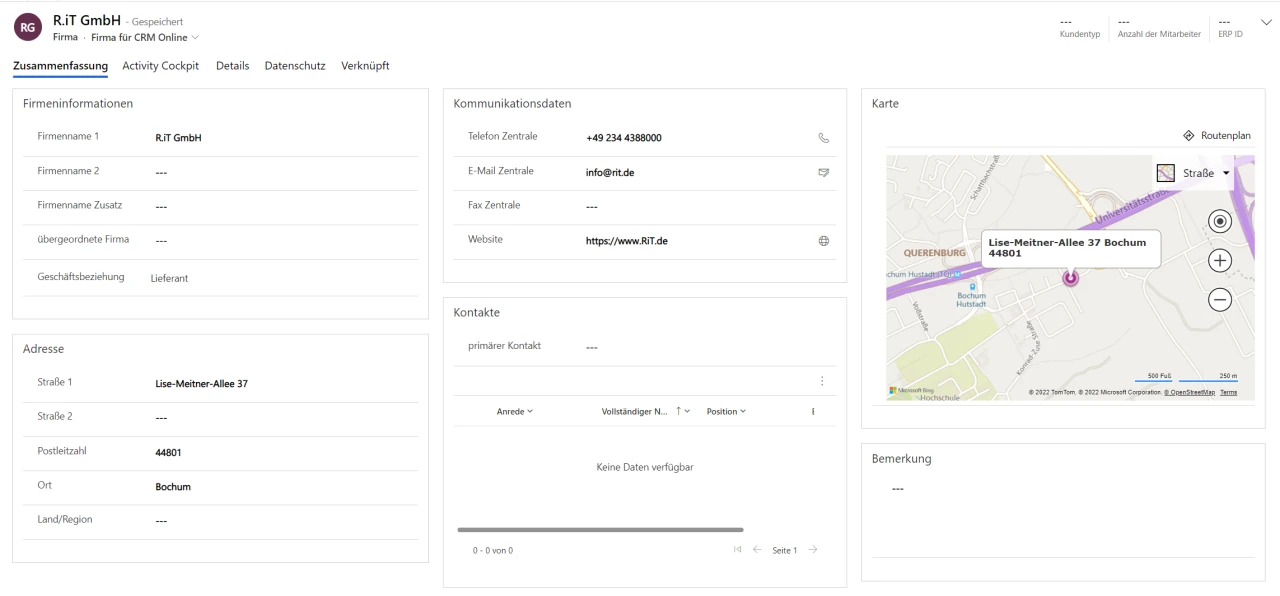Click the locate-me icon on the map
Screen dimensions: 1280x596
pos(1219,220)
